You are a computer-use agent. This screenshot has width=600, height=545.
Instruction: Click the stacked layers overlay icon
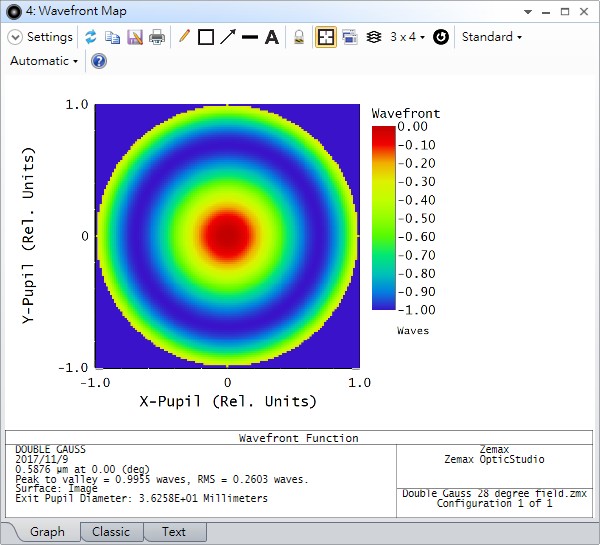tap(373, 37)
